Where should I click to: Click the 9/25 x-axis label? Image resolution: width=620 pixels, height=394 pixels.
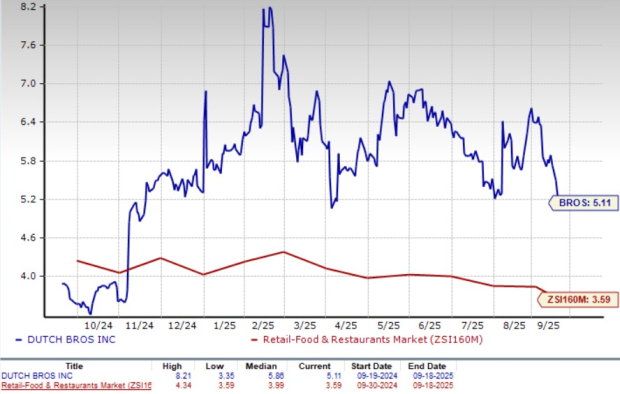(x=548, y=326)
